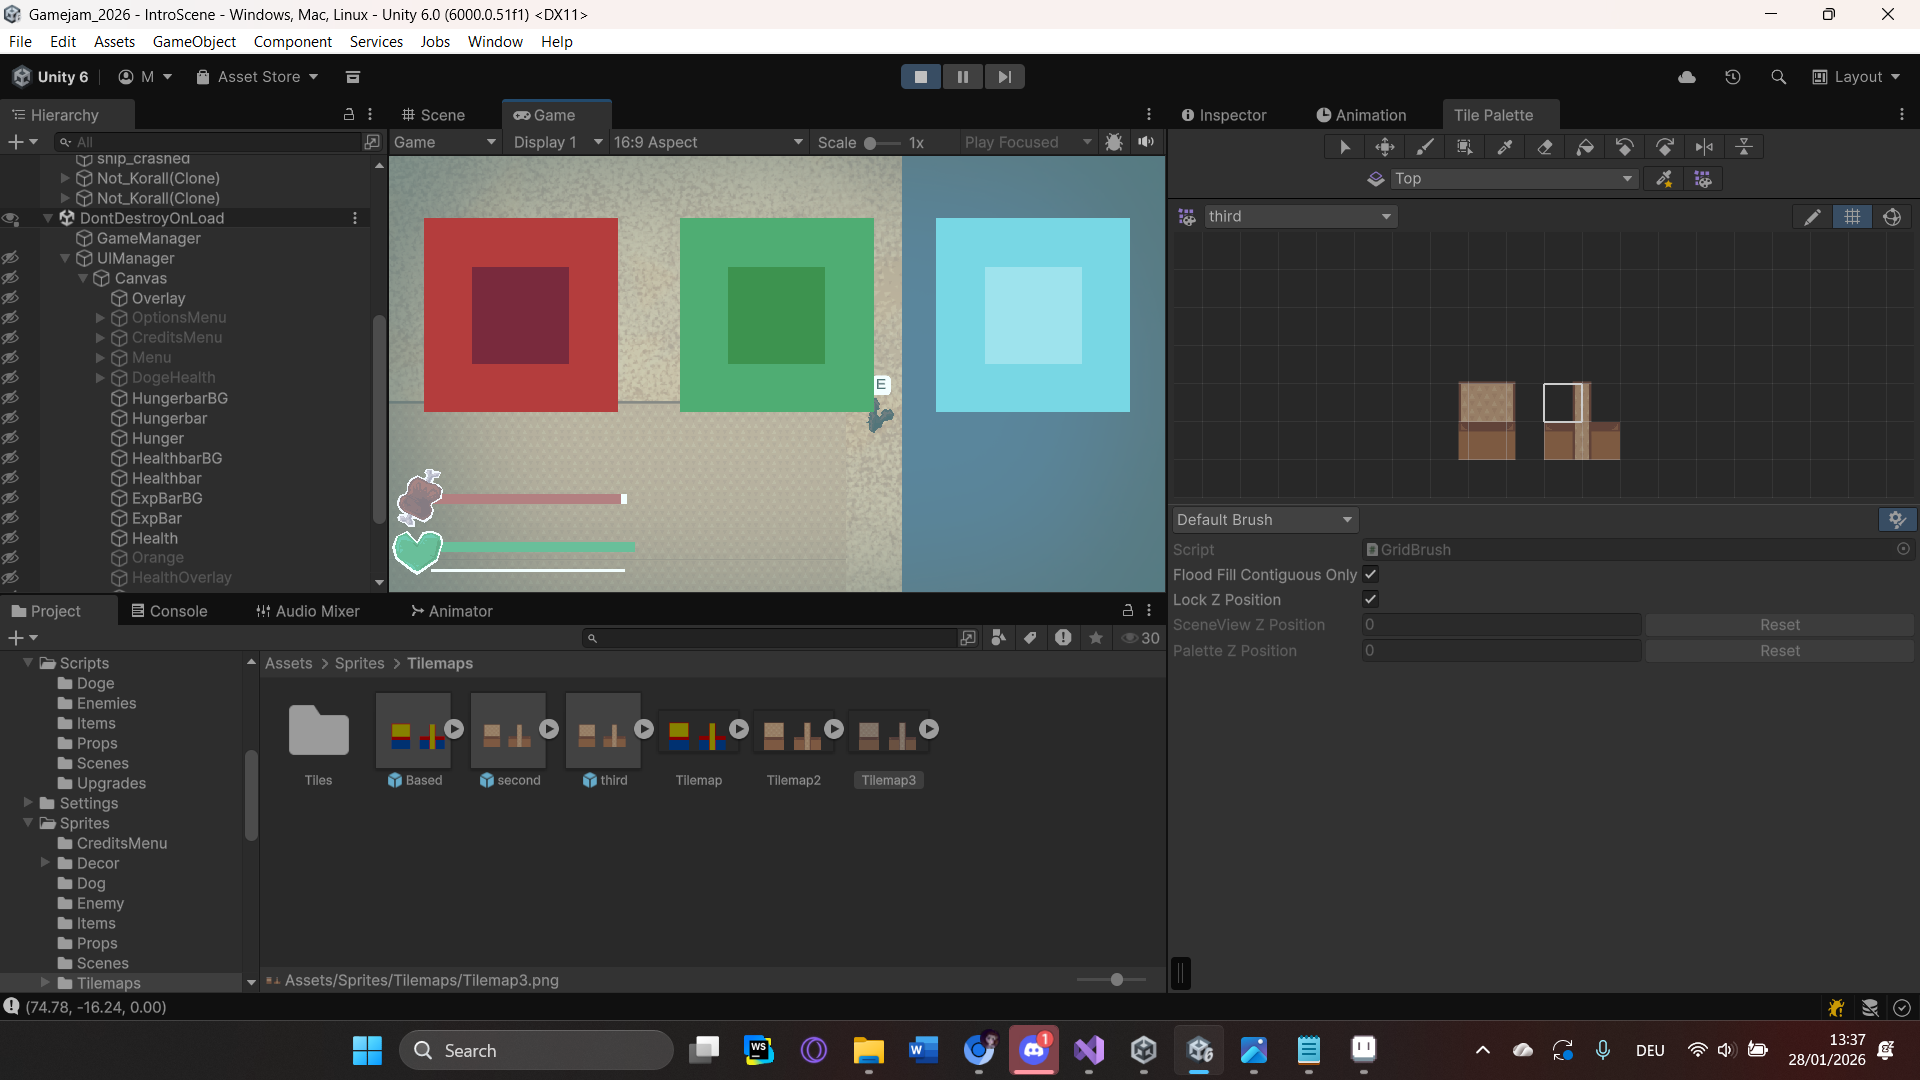This screenshot has width=1920, height=1080.
Task: Toggle visibility of DontDestroyOnLoad scene
Action: point(10,218)
